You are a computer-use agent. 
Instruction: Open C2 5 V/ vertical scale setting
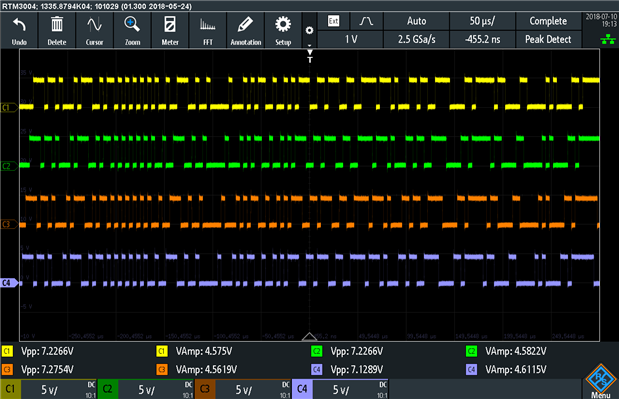156,390
